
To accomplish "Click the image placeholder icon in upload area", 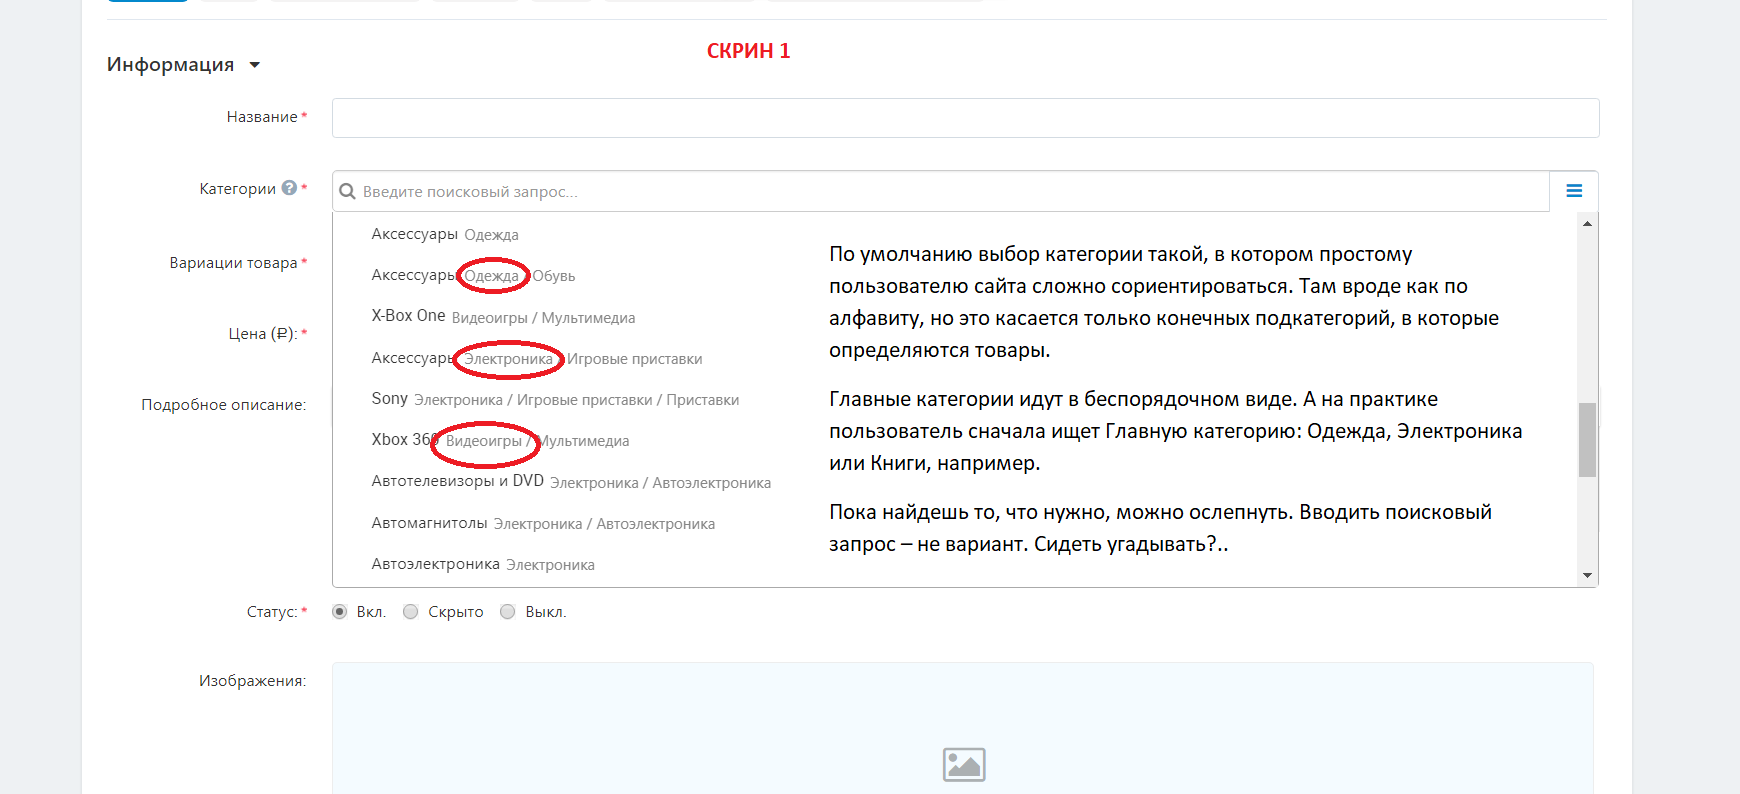I will coord(964,765).
